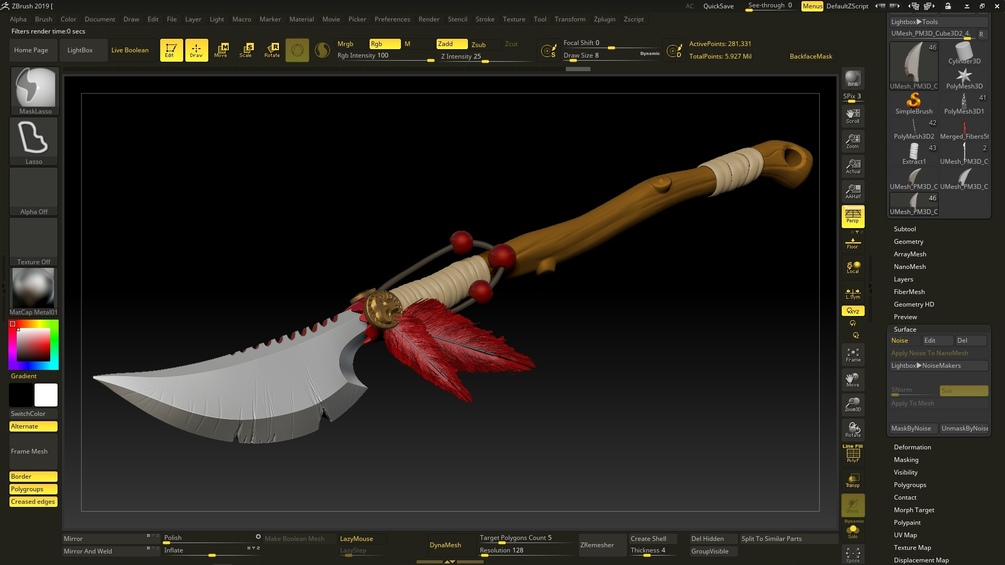The image size is (1005, 565).
Task: Set canvas to Actual size
Action: click(x=852, y=166)
